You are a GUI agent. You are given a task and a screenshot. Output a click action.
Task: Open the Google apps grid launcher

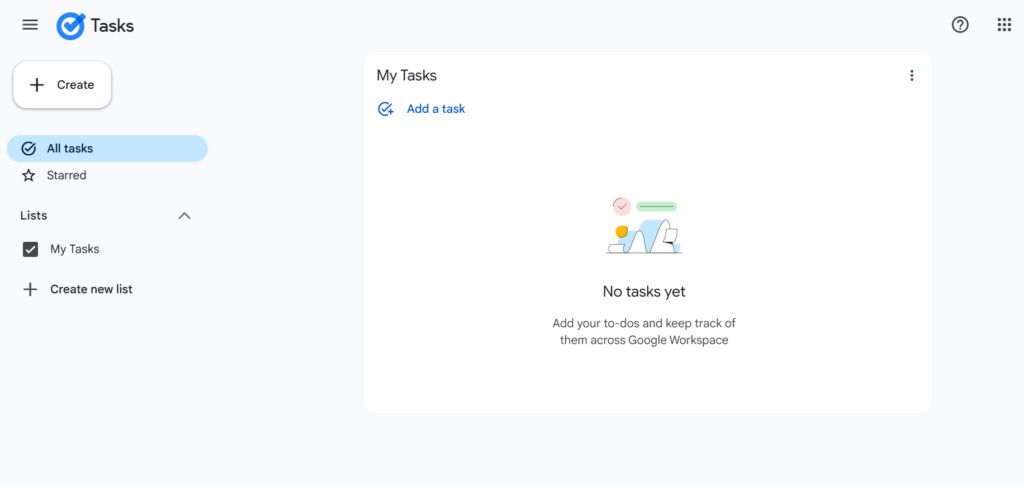tap(1004, 25)
